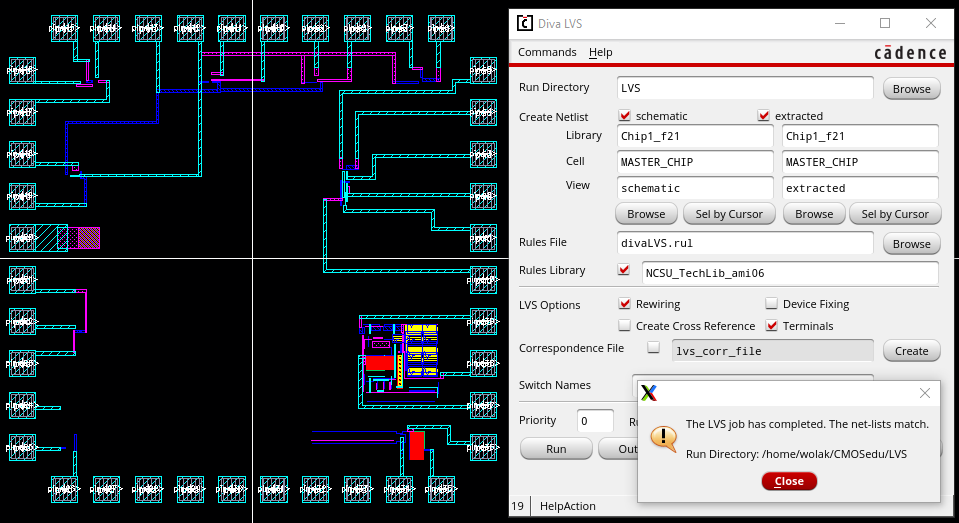959x523 pixels.
Task: Toggle the schematic netlist checkbox
Action: (625, 116)
